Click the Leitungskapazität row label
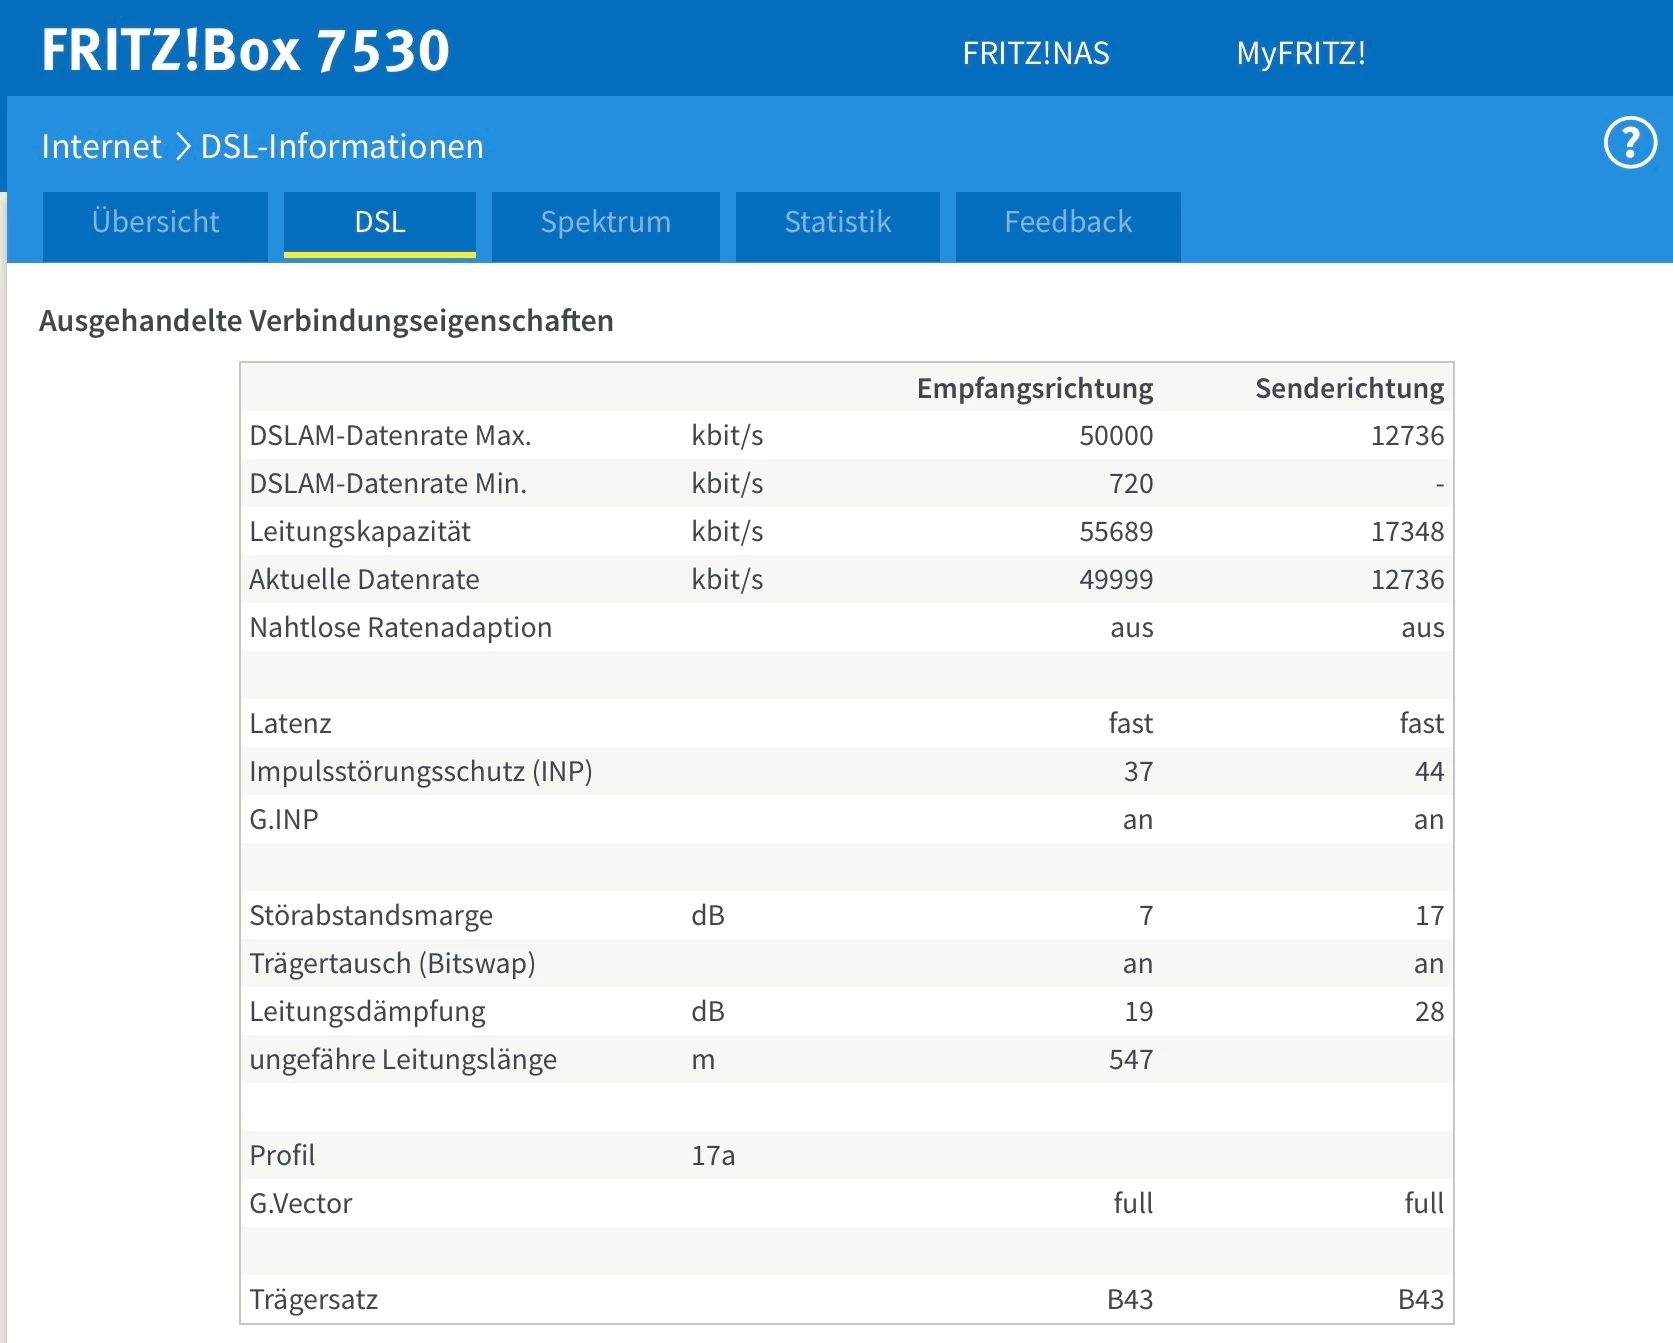1673x1343 pixels. [x=360, y=532]
